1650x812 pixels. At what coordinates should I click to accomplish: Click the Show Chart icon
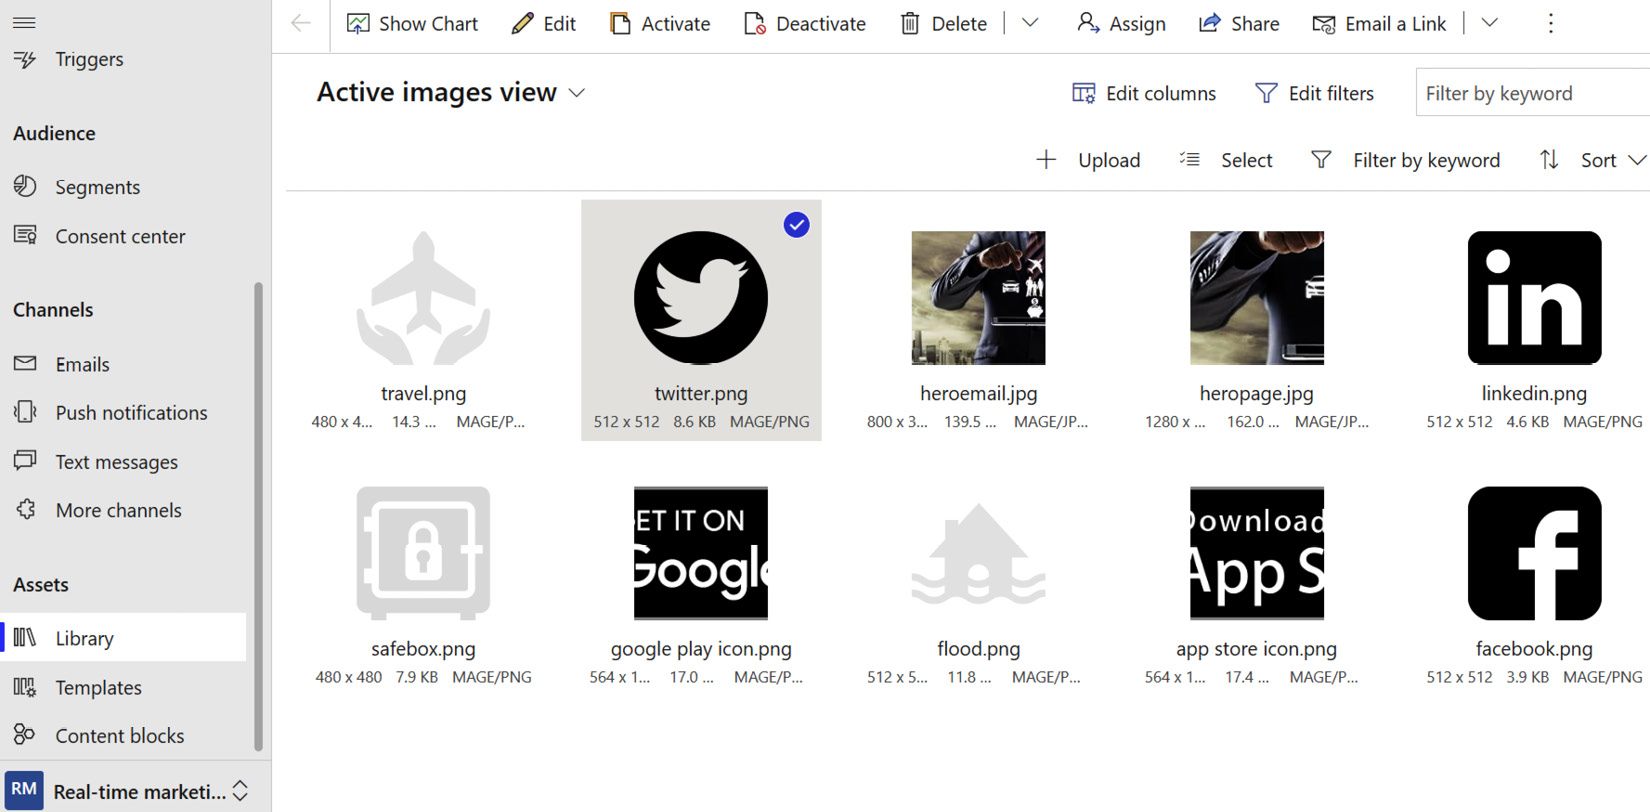click(358, 23)
